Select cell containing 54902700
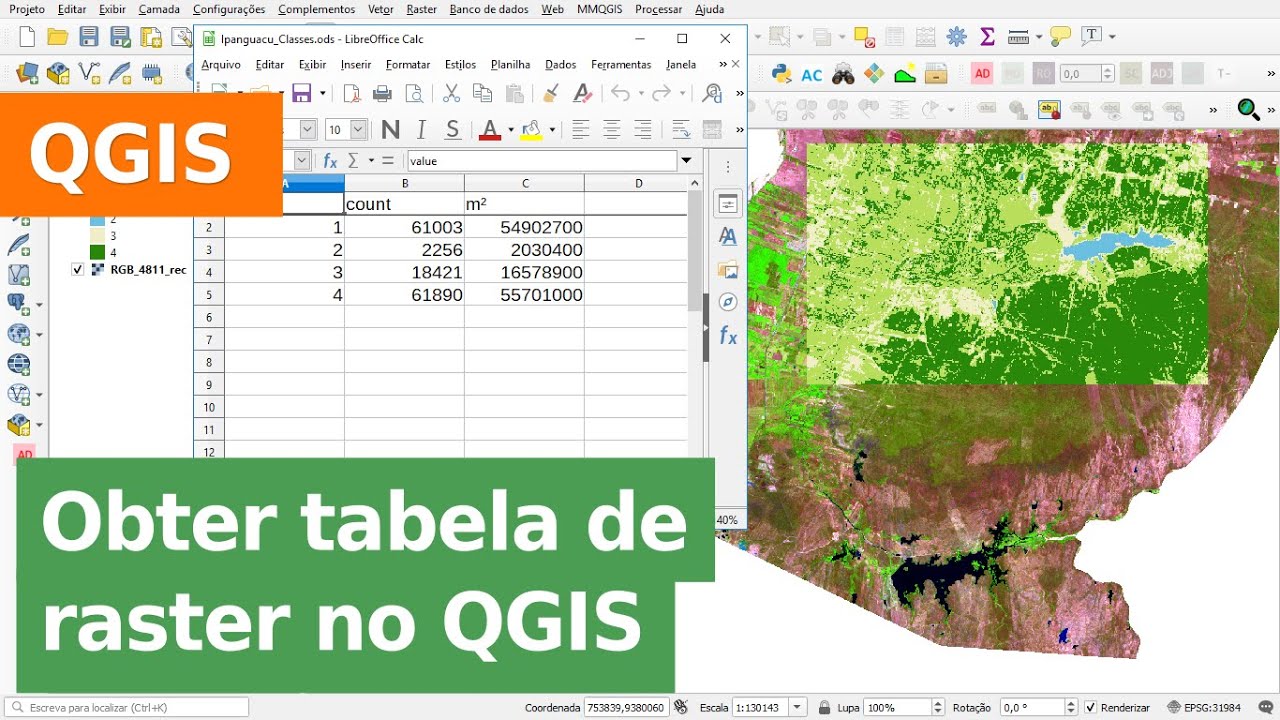Screen dimensions: 1280x720 point(525,227)
